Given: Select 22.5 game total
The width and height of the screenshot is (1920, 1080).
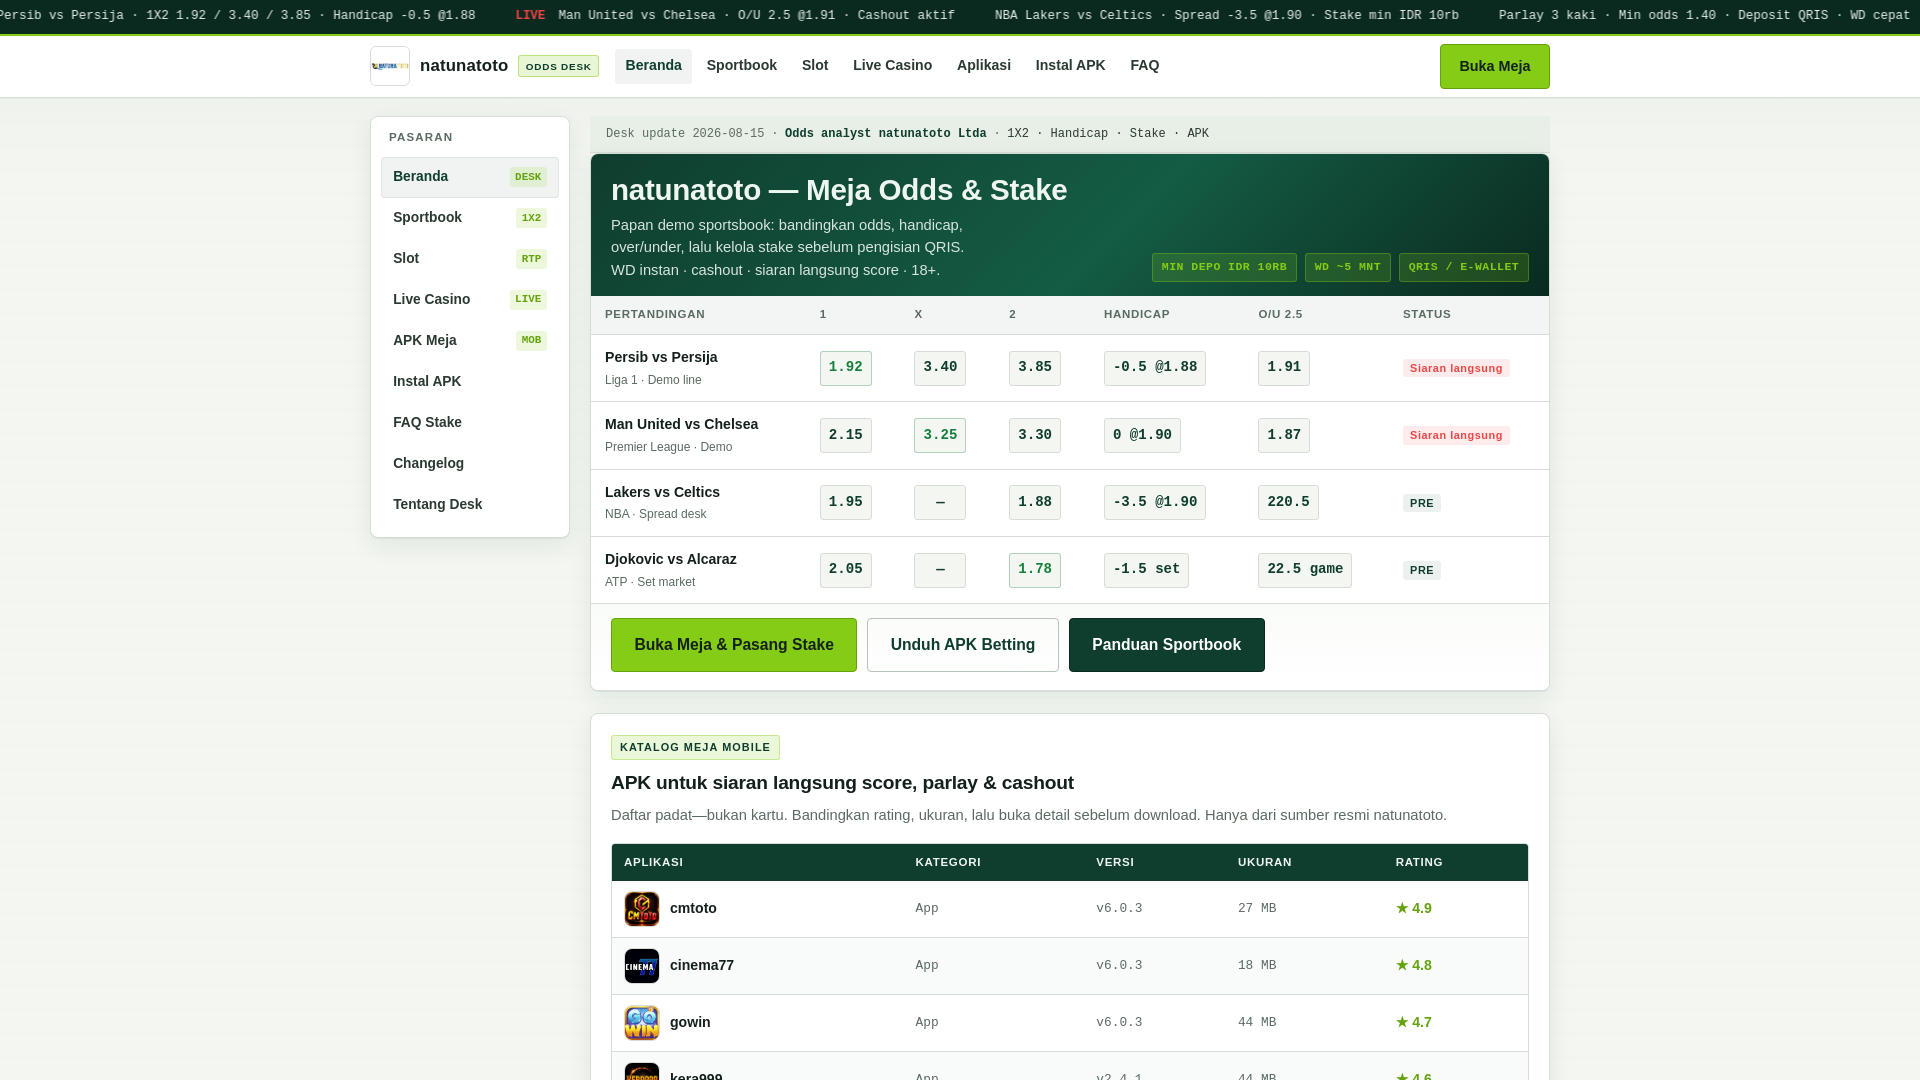Looking at the screenshot, I should point(1305,570).
